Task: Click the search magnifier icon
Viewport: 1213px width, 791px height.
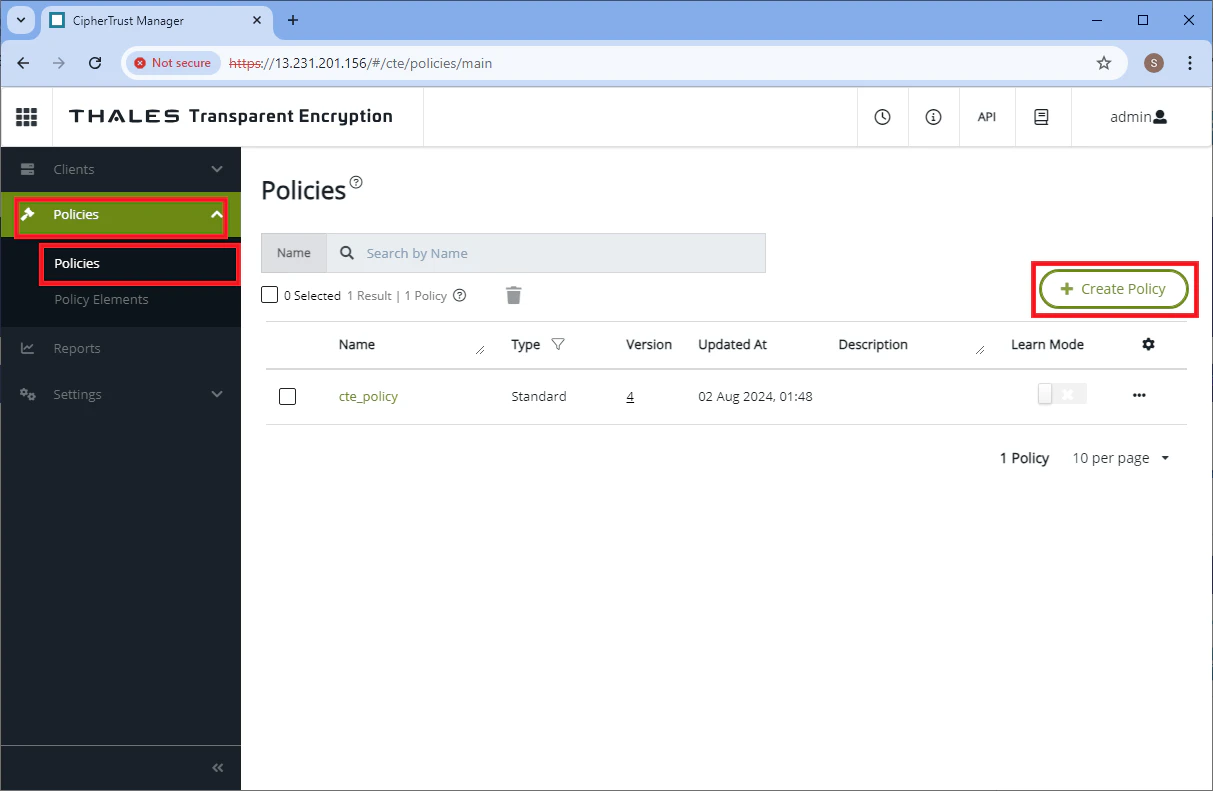Action: [x=347, y=253]
